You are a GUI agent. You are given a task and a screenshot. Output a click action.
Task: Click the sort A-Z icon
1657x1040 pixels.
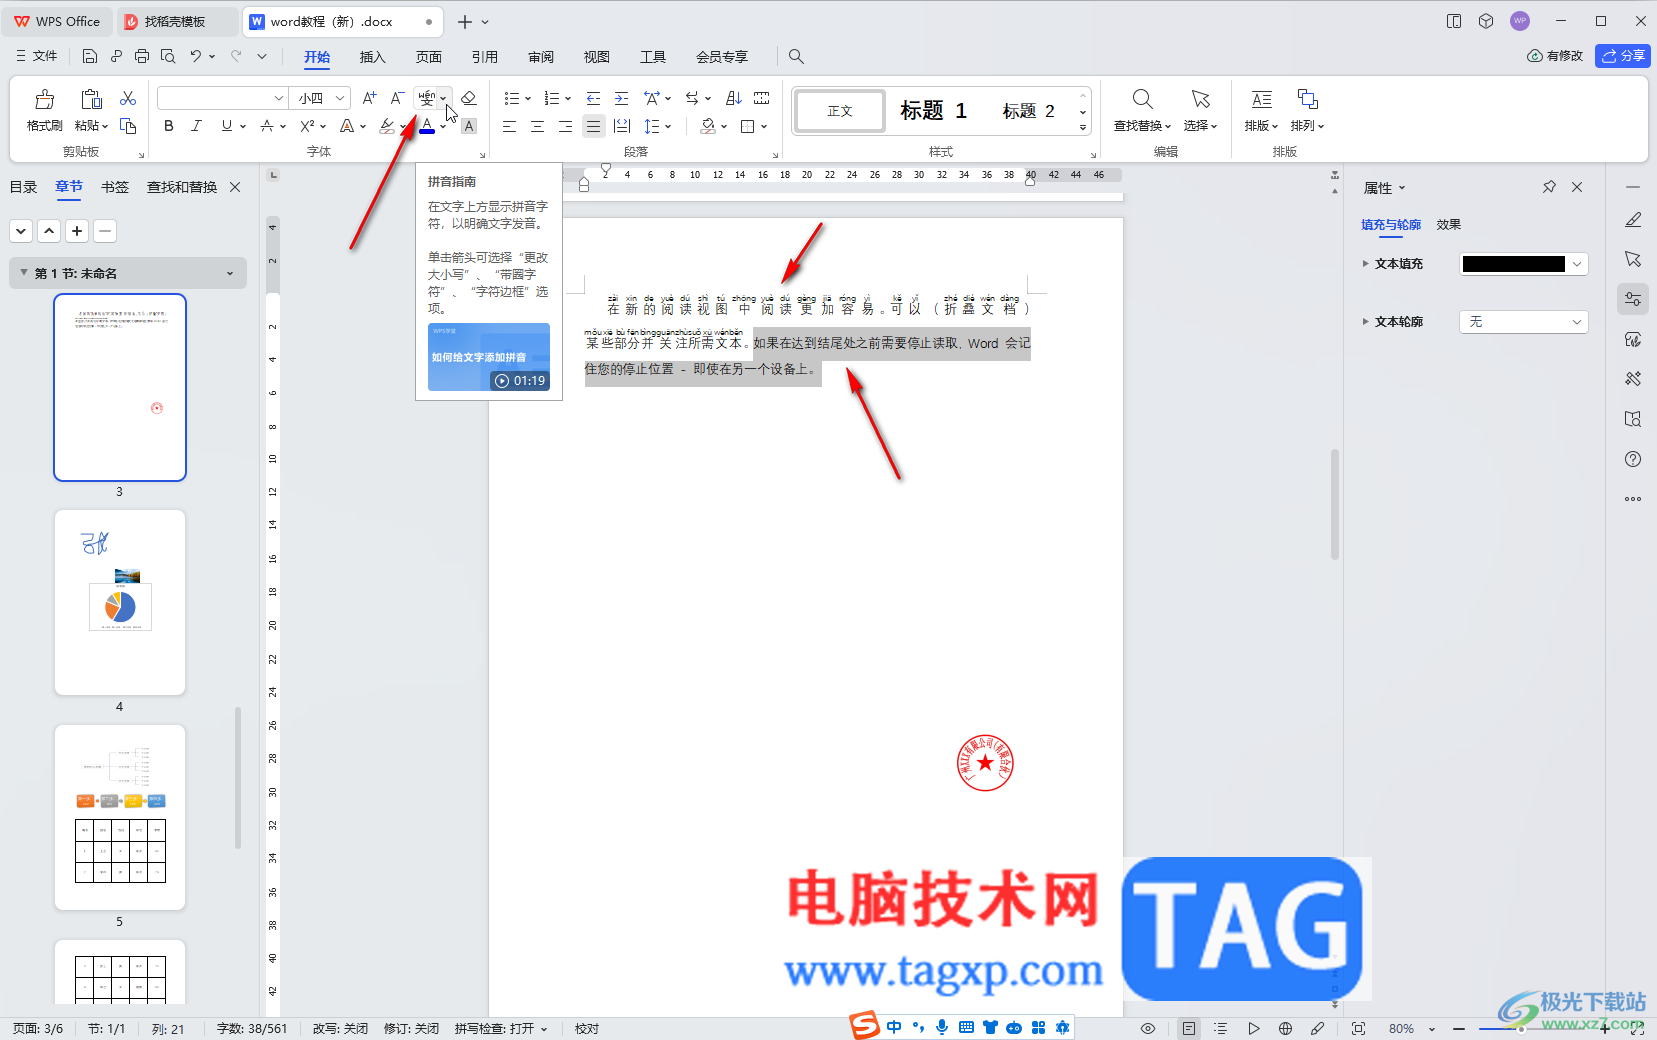[733, 98]
